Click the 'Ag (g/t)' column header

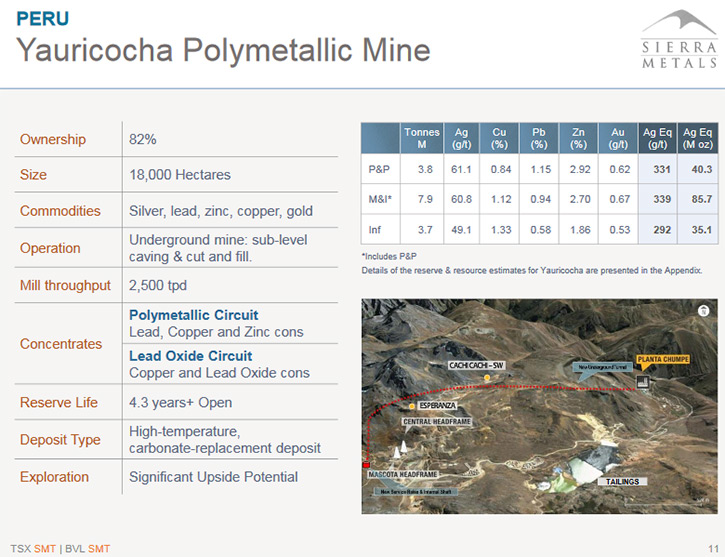click(461, 138)
